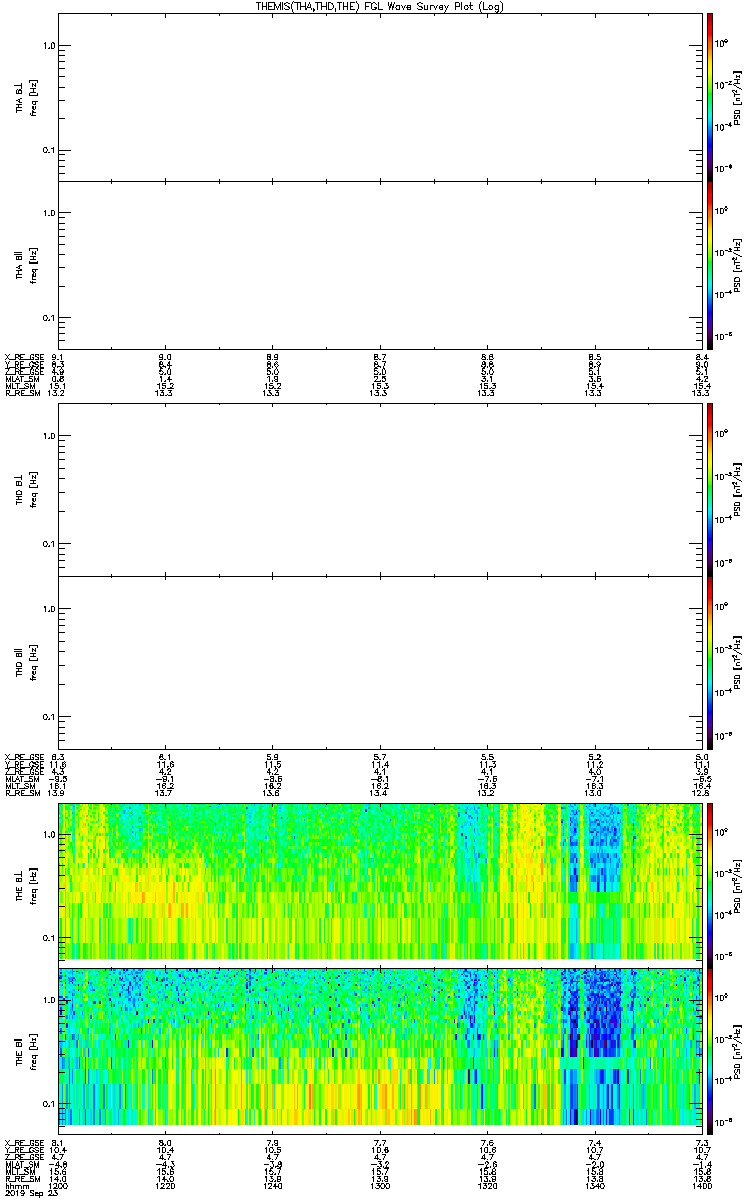
Task: Click the X_RE_GSE row label below the THA panels
Action: point(22,357)
